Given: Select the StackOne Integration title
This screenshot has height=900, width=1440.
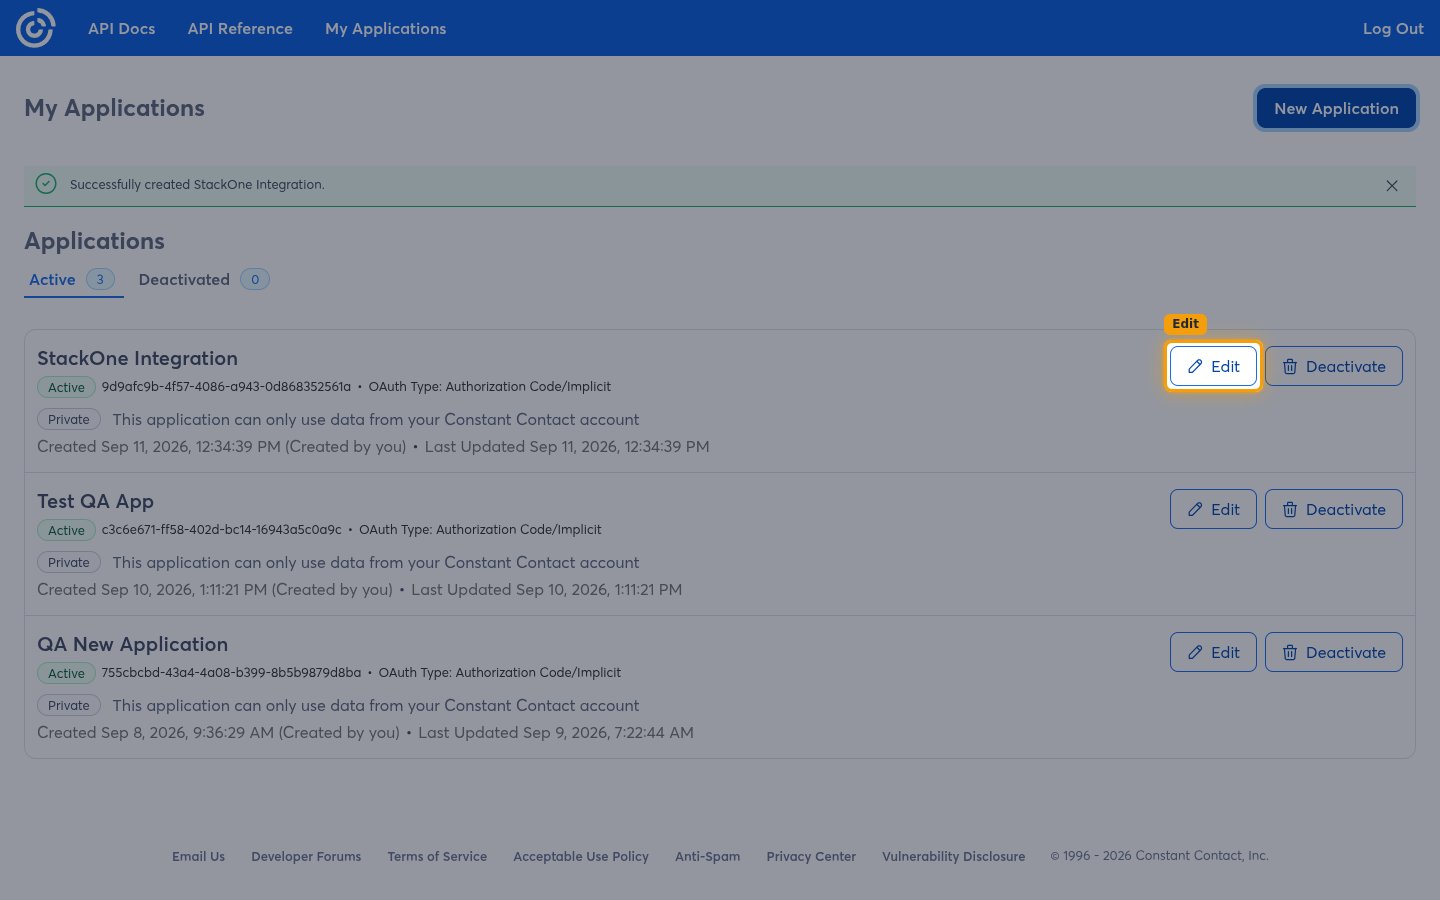Looking at the screenshot, I should (x=137, y=358).
